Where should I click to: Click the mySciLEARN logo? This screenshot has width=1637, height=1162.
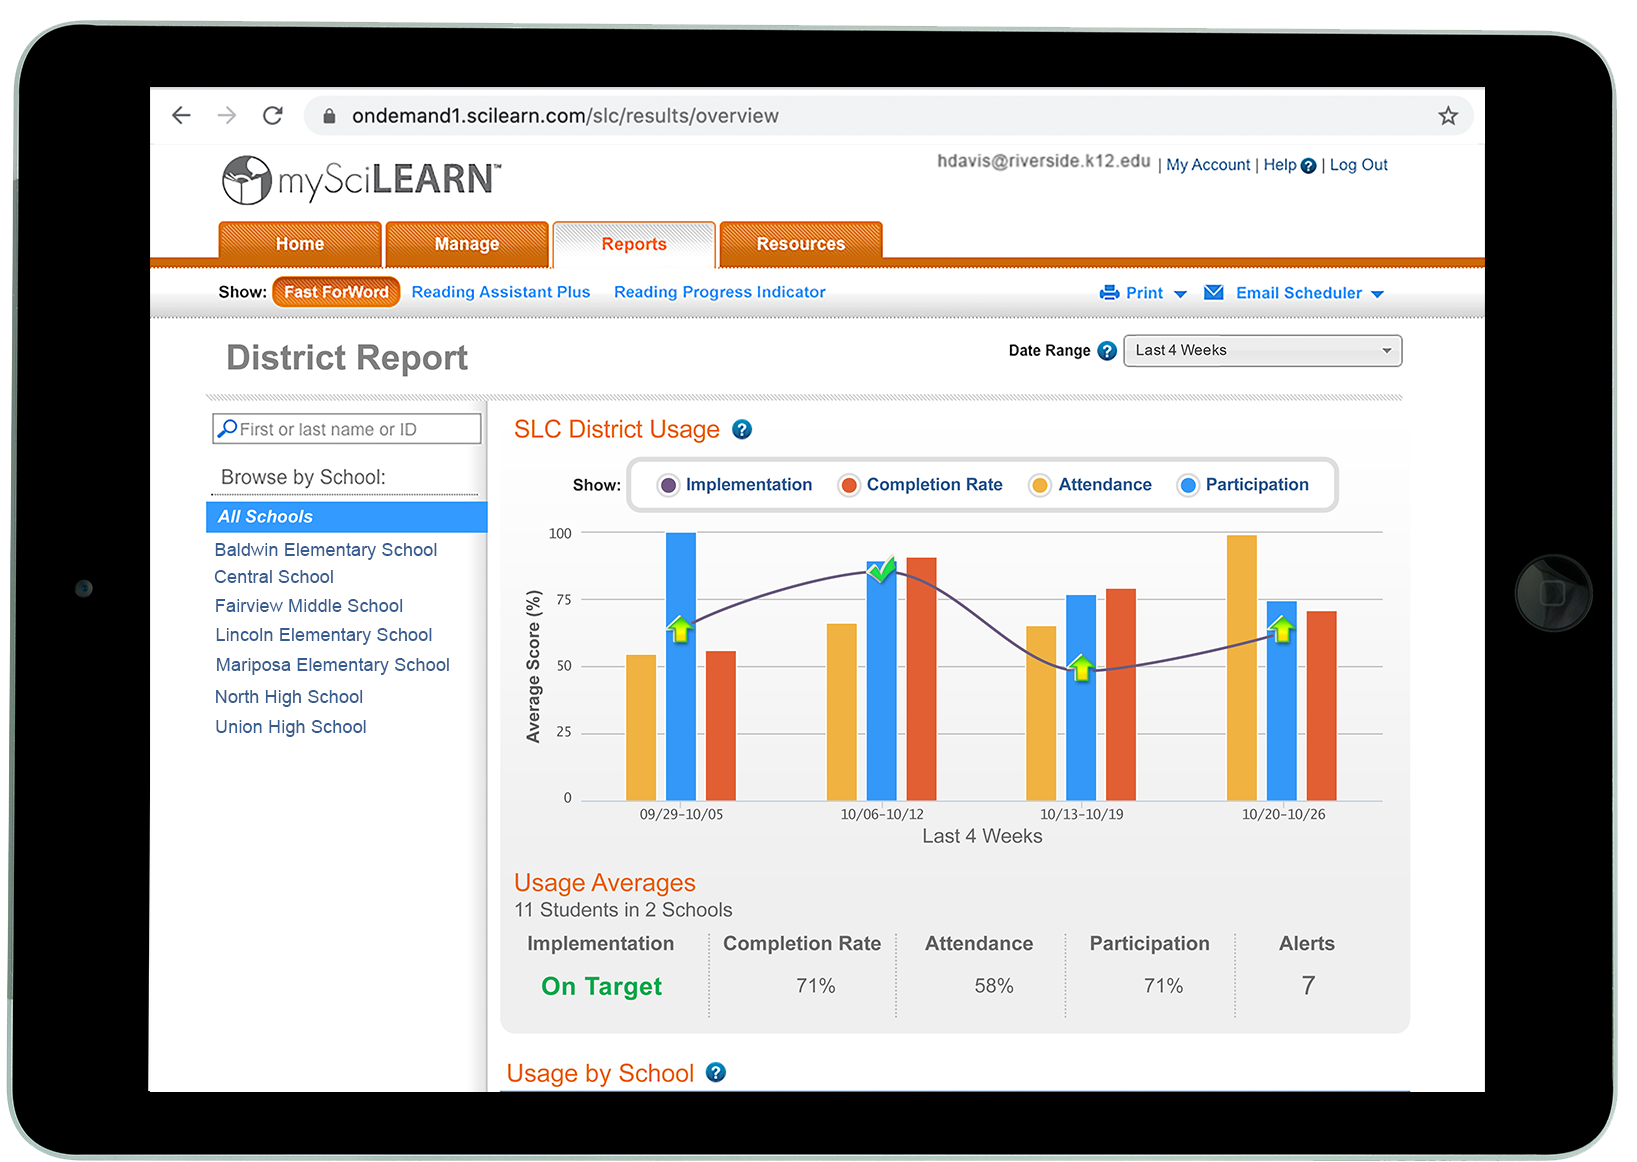click(x=361, y=180)
